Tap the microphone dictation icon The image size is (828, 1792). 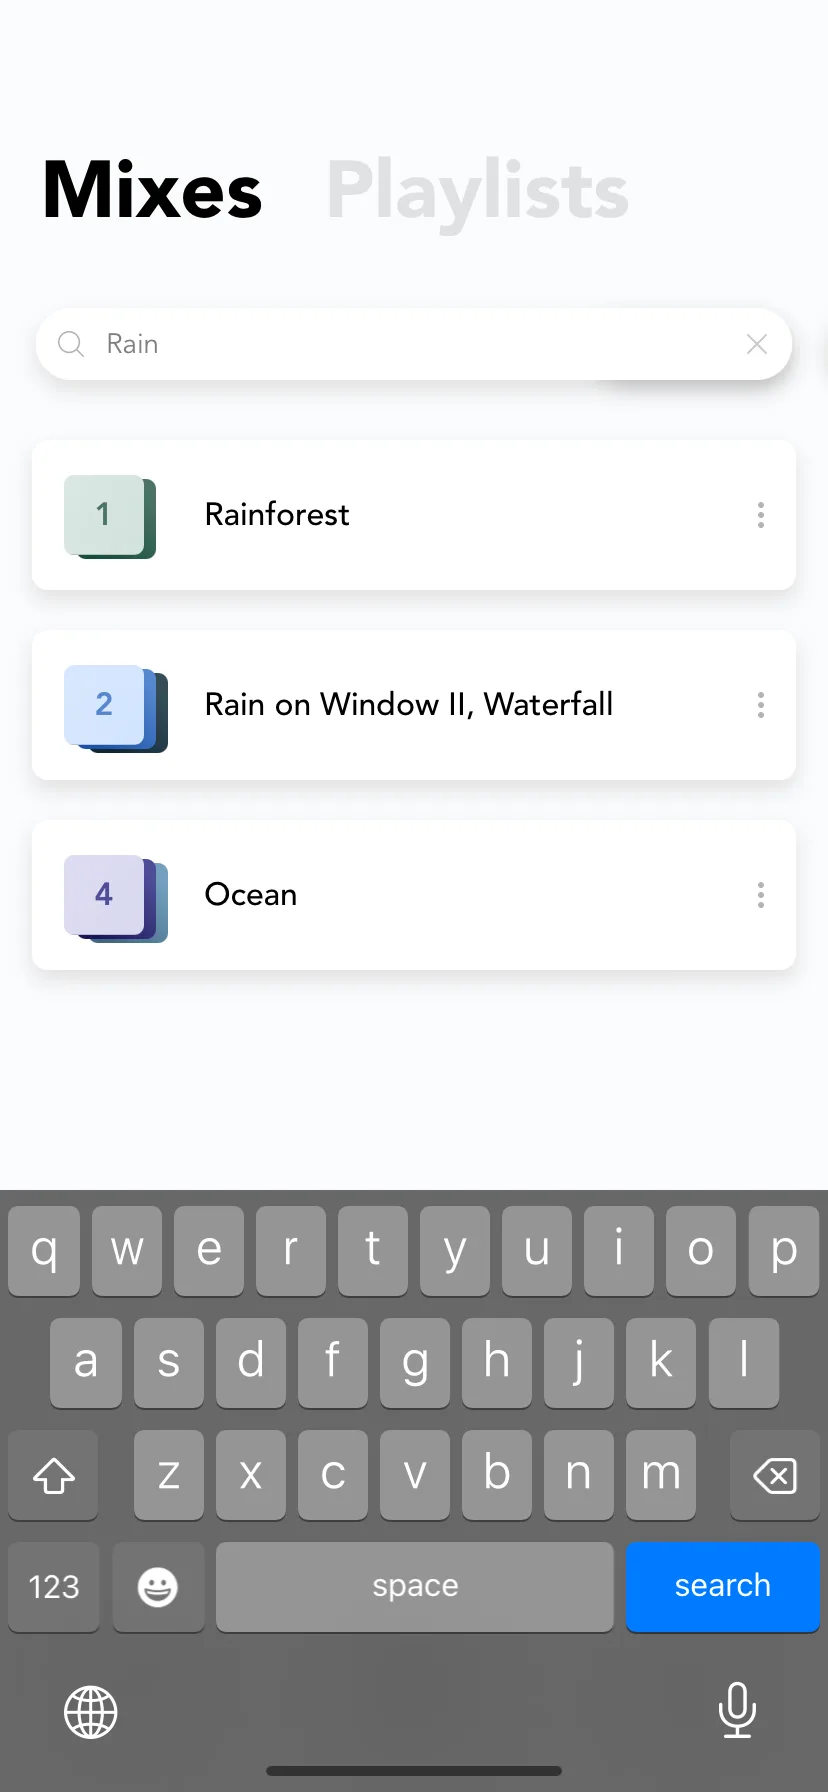(737, 1710)
